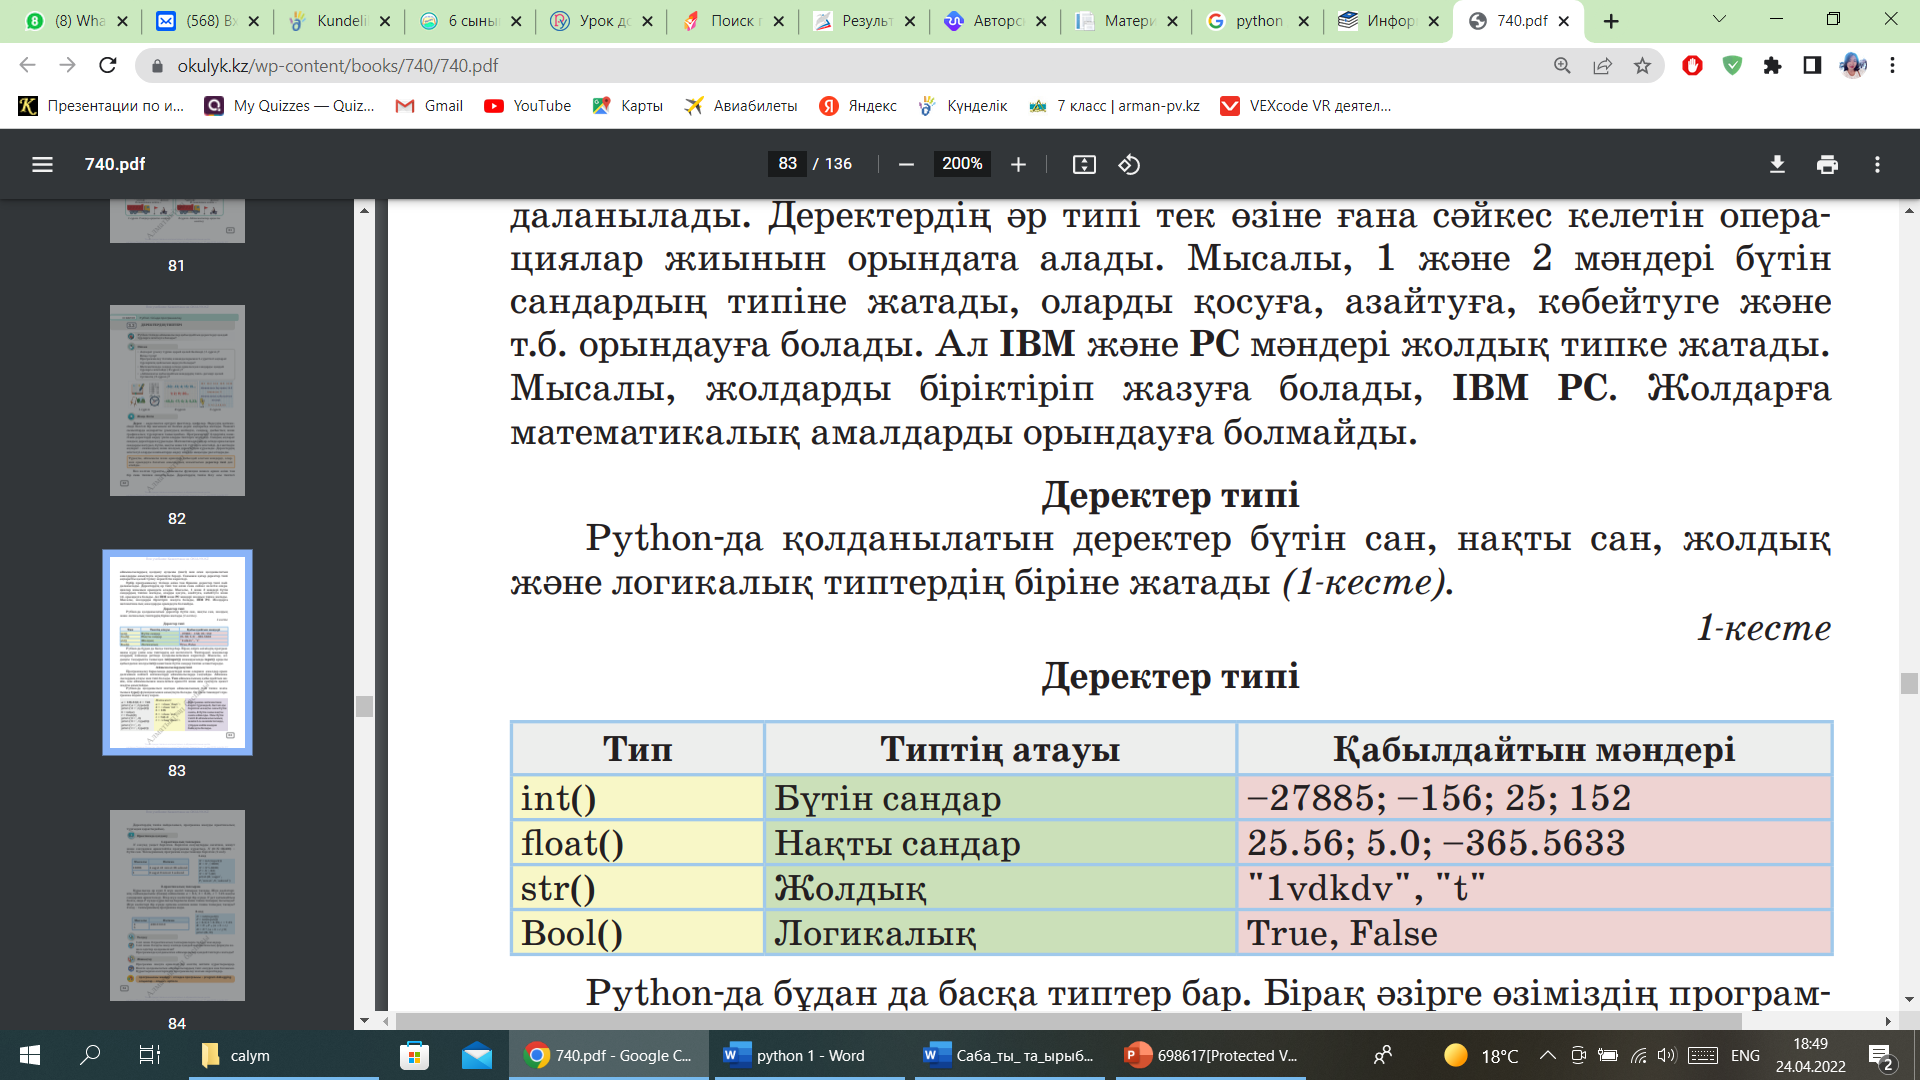The image size is (1920, 1080).
Task: Expand the tab search dropdown arrow
Action: tap(1719, 19)
